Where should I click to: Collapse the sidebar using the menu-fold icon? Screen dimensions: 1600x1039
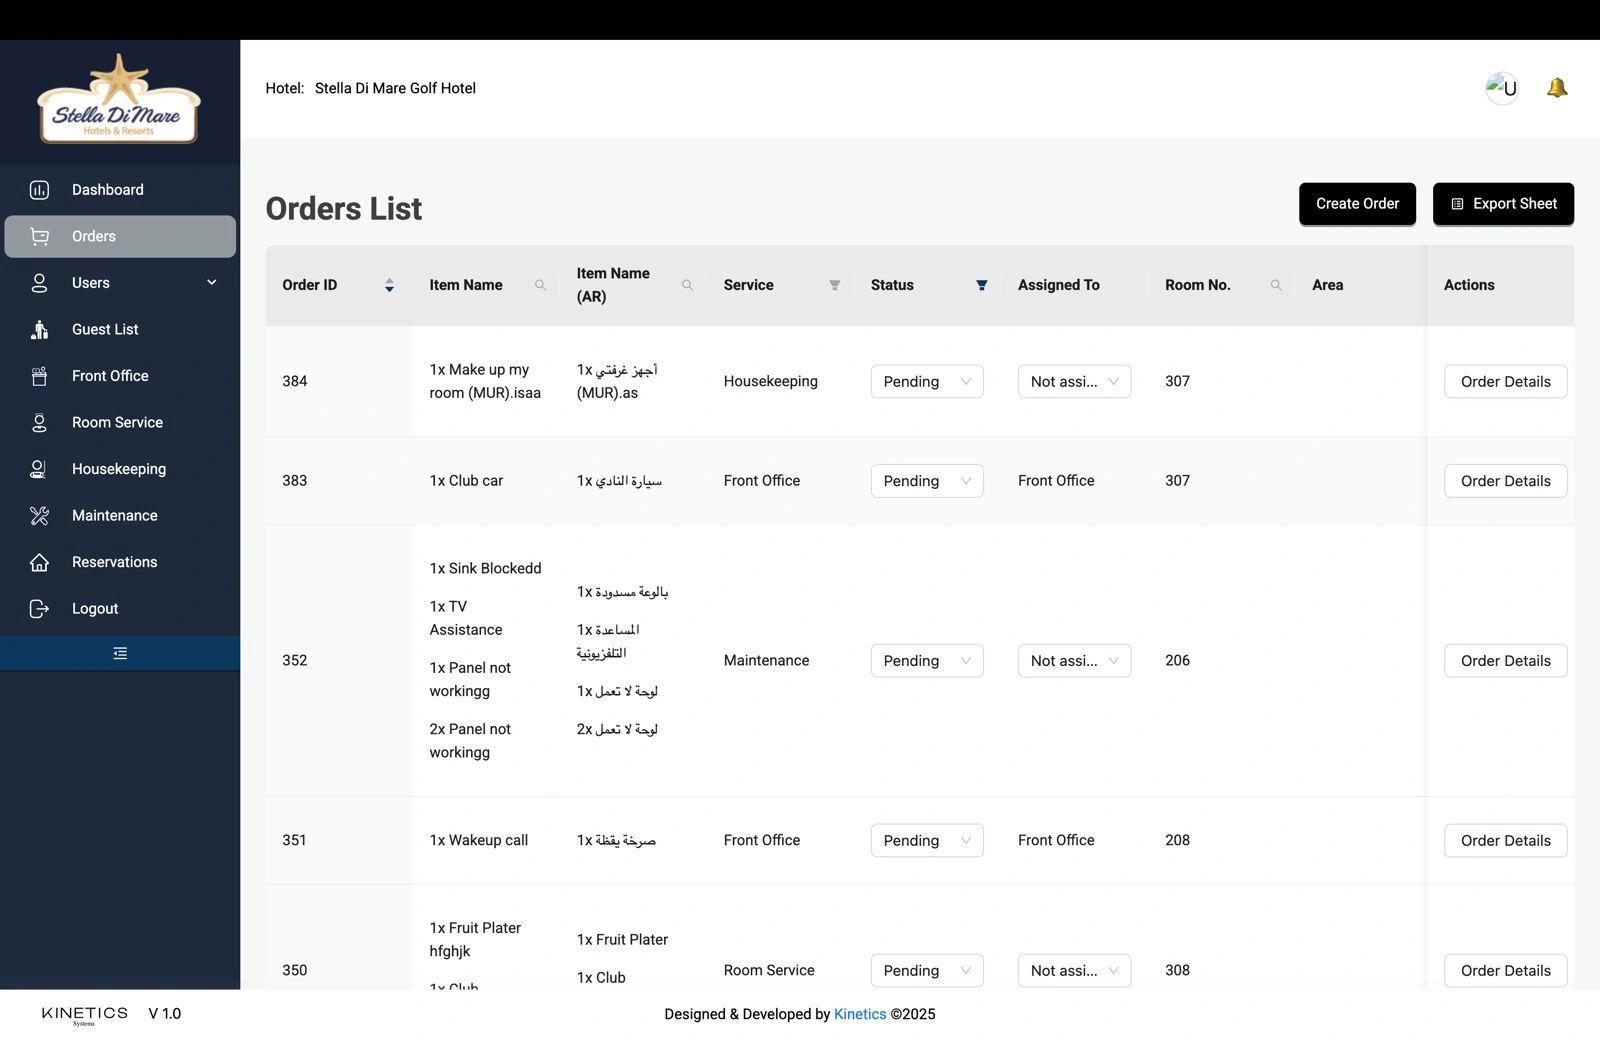click(x=120, y=653)
